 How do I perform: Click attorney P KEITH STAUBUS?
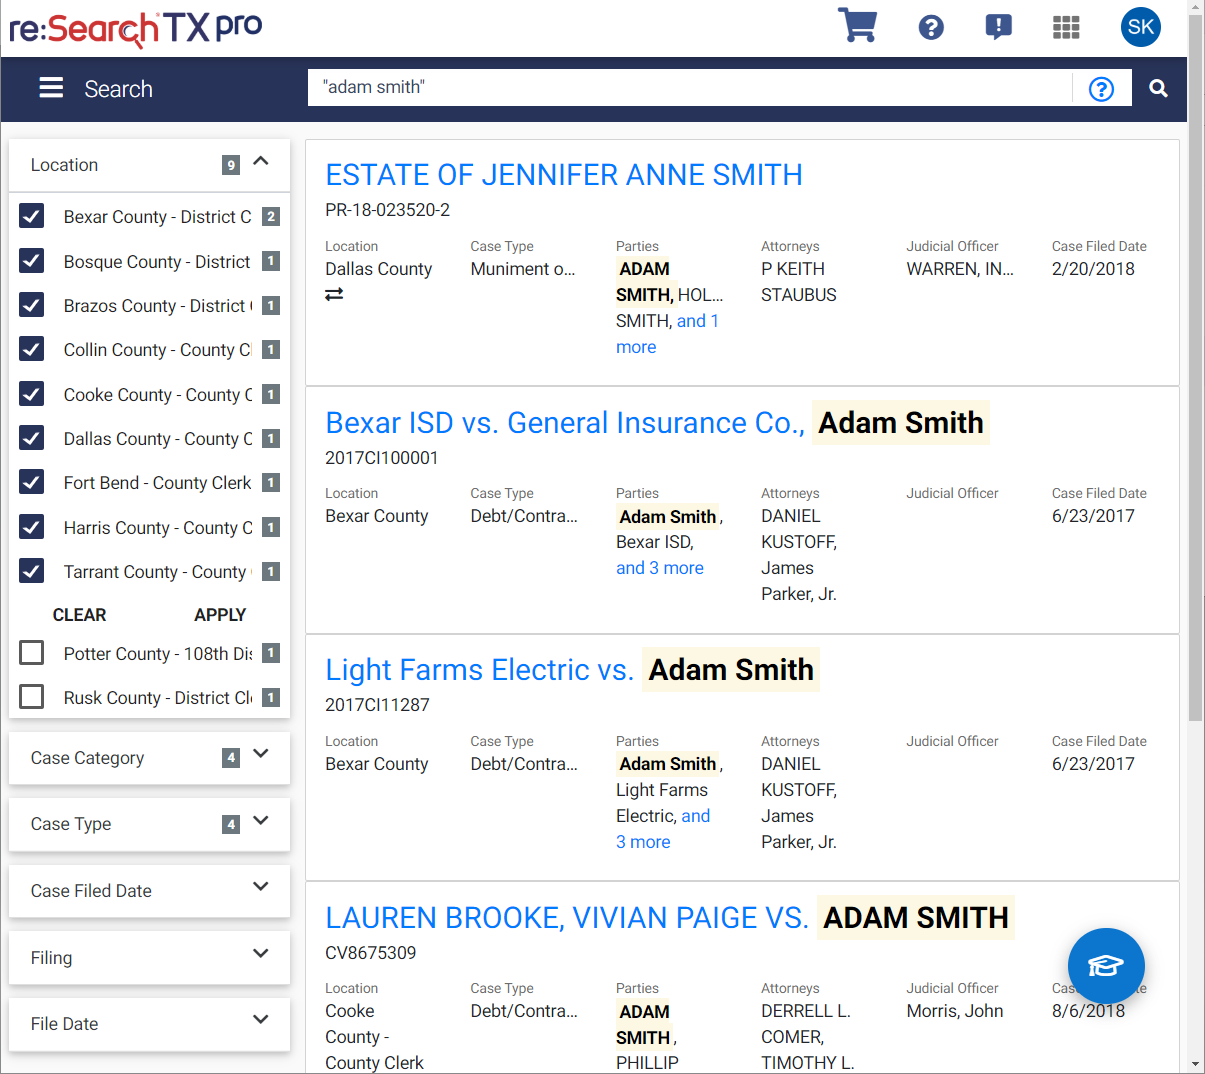click(x=799, y=282)
